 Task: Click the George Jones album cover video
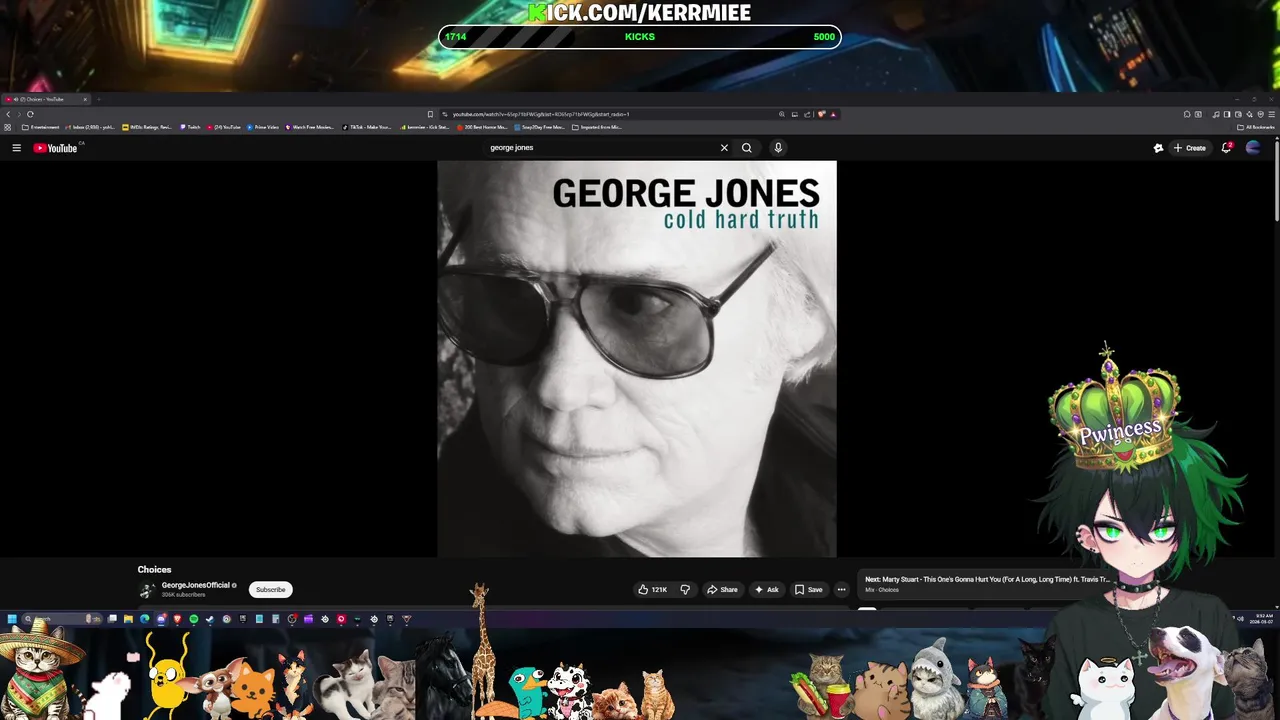[x=637, y=359]
